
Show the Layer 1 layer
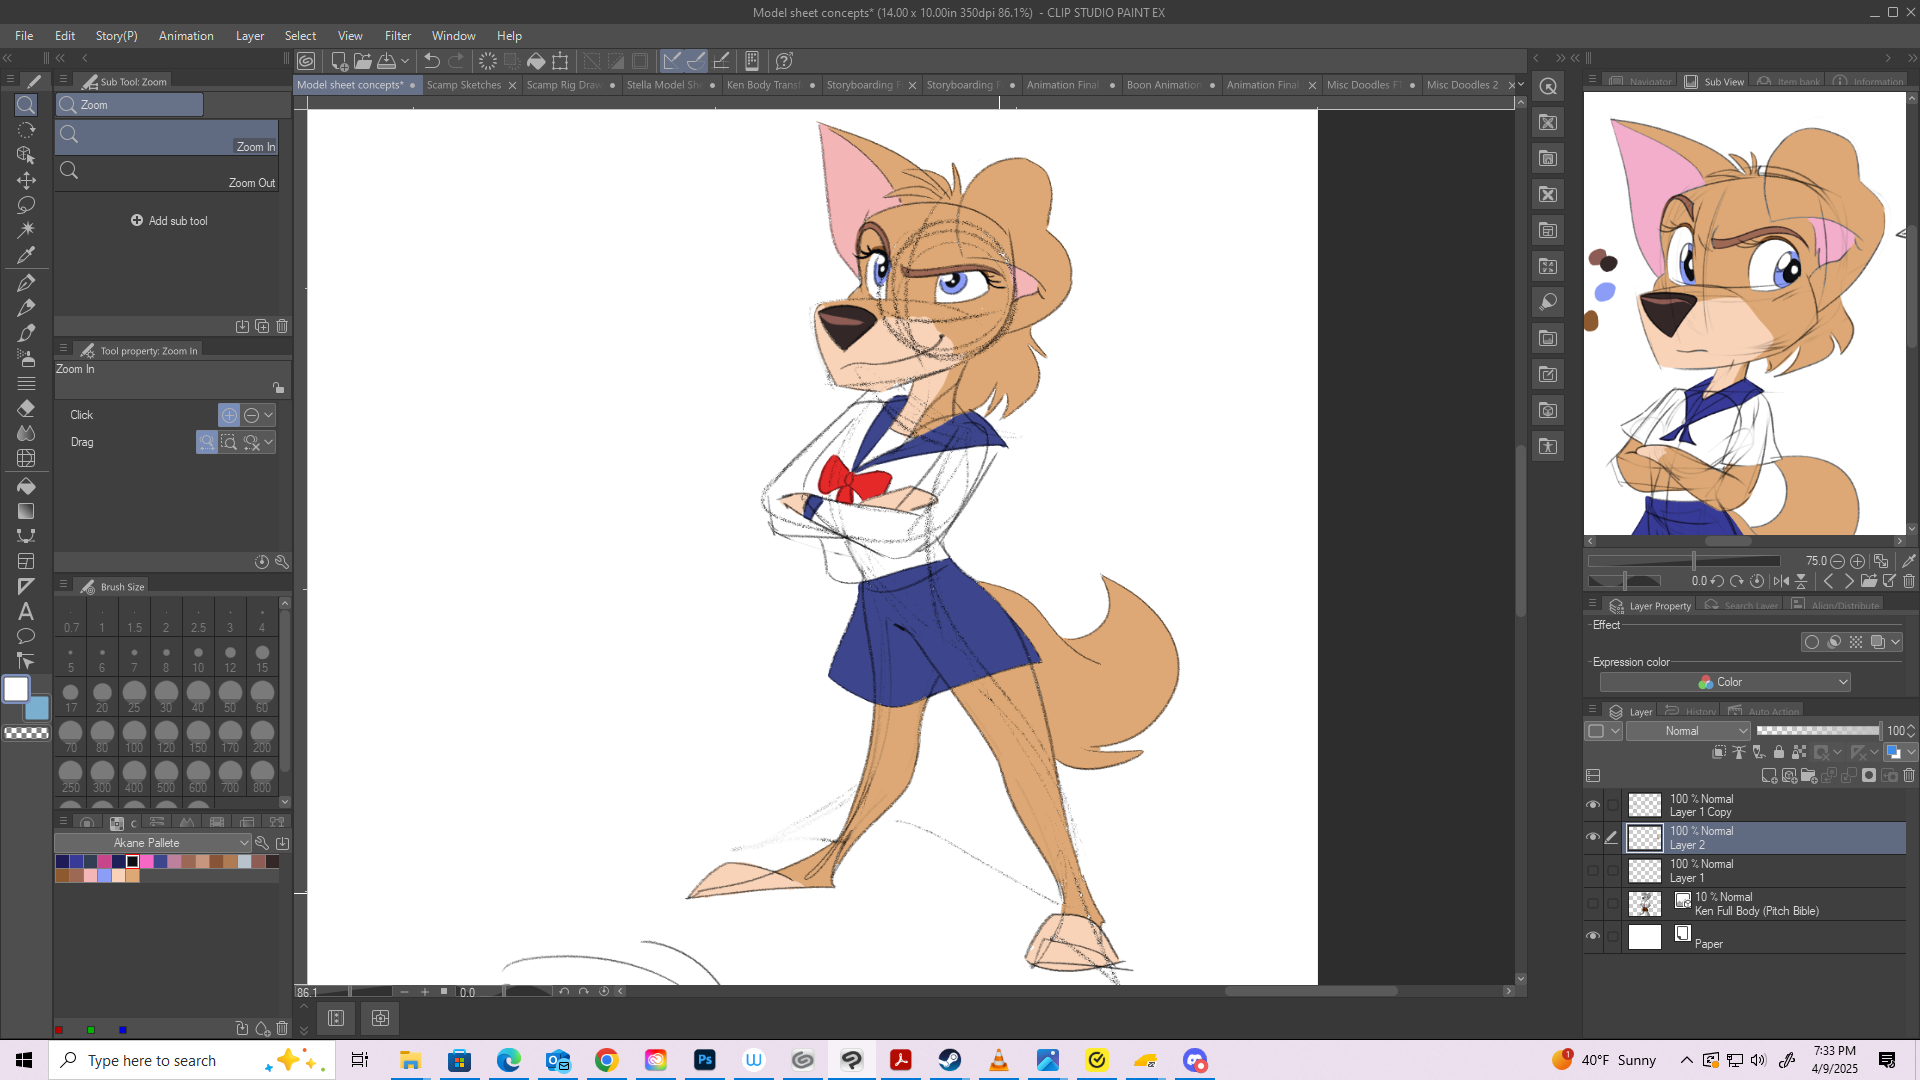1593,871
